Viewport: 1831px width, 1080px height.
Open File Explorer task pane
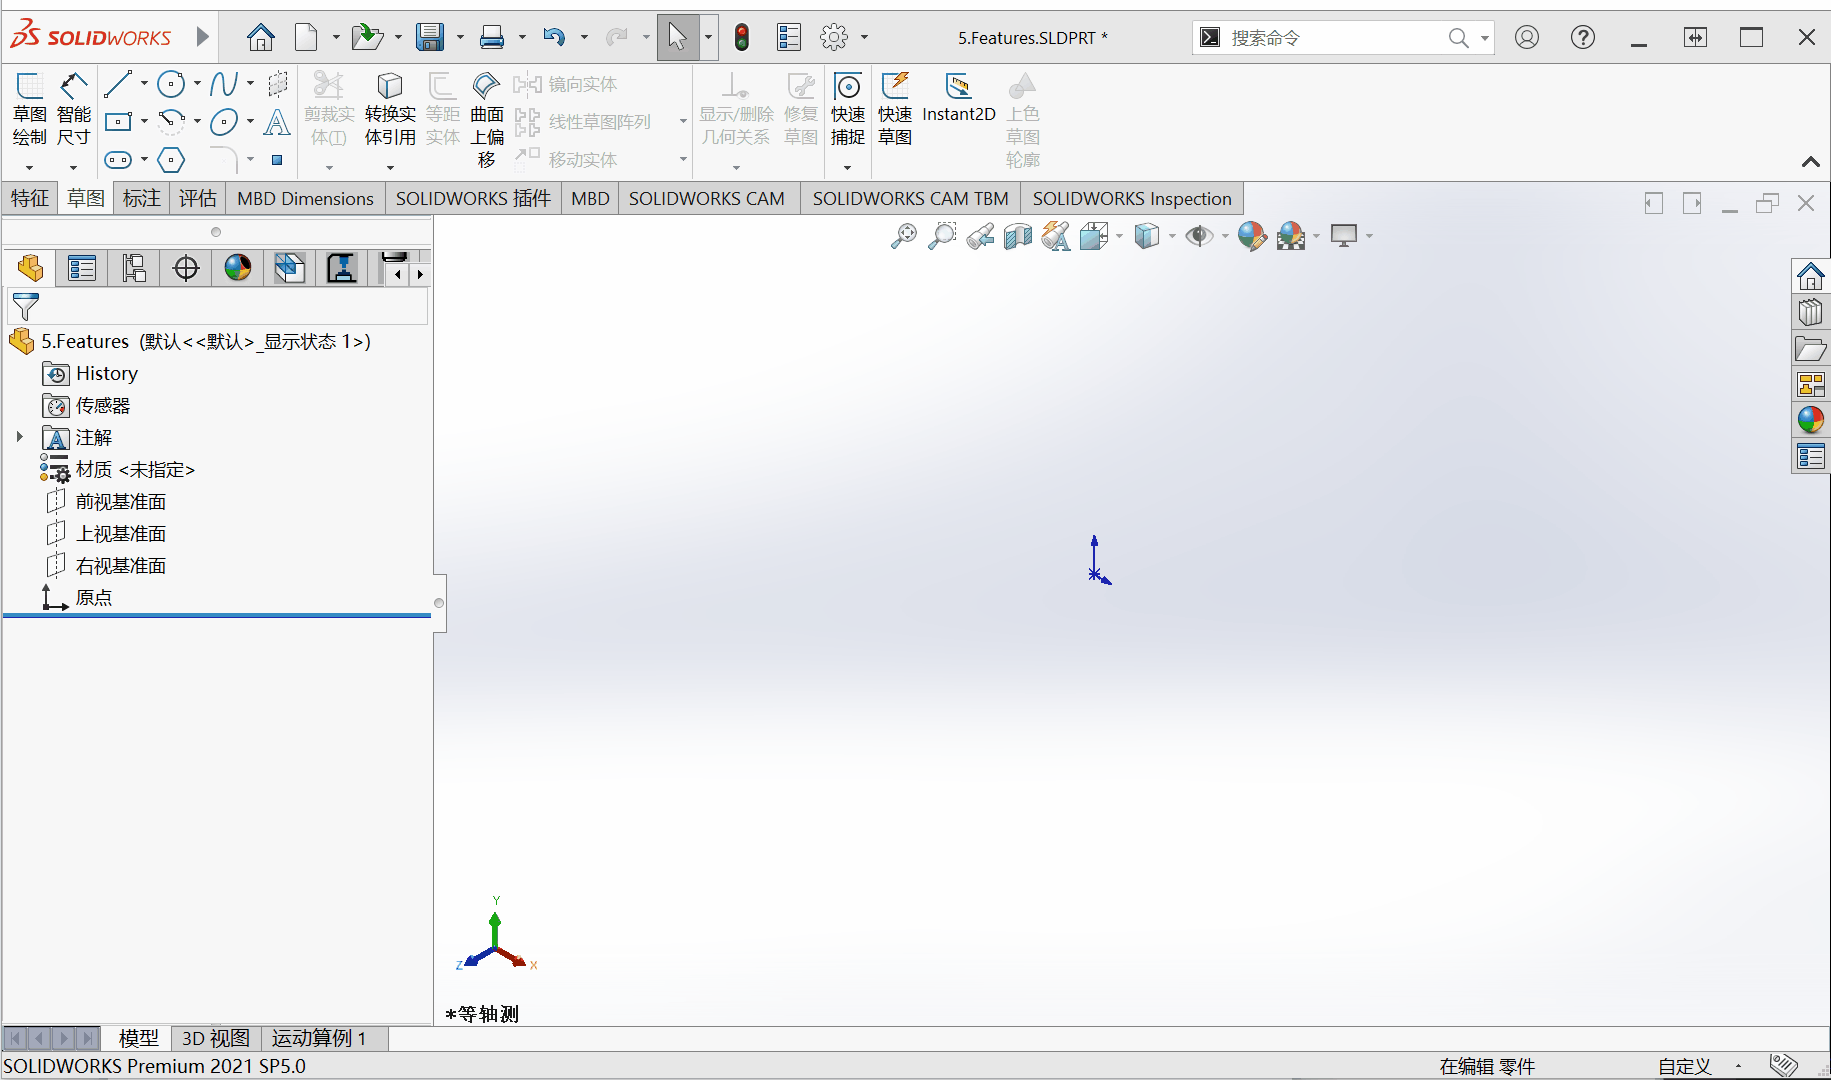point(1811,349)
